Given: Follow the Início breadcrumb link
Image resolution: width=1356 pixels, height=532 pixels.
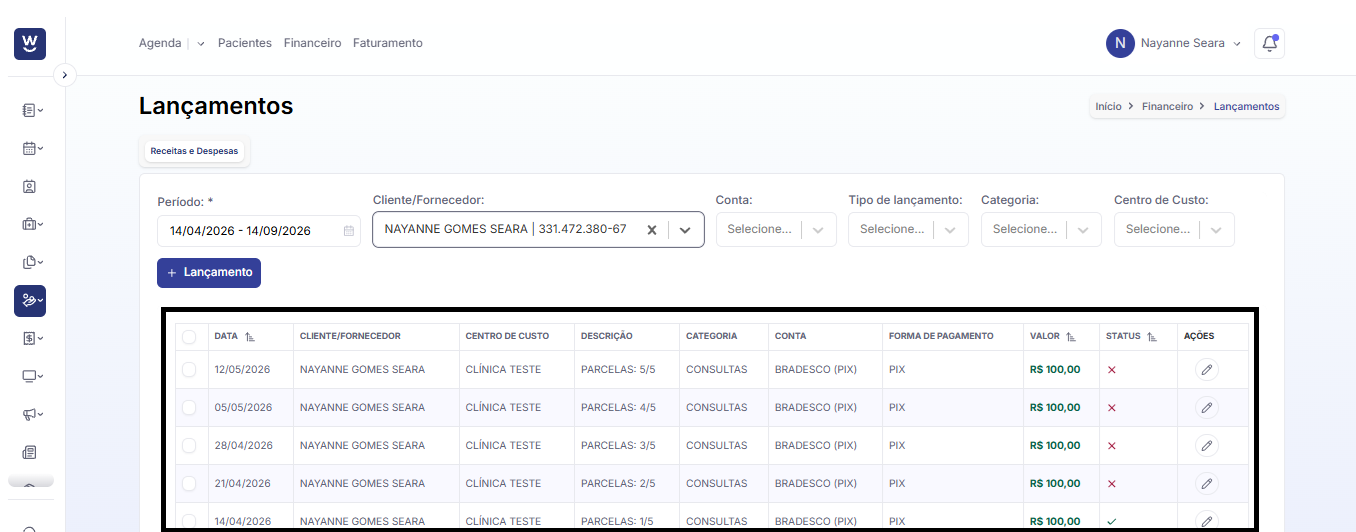Looking at the screenshot, I should click(1108, 106).
